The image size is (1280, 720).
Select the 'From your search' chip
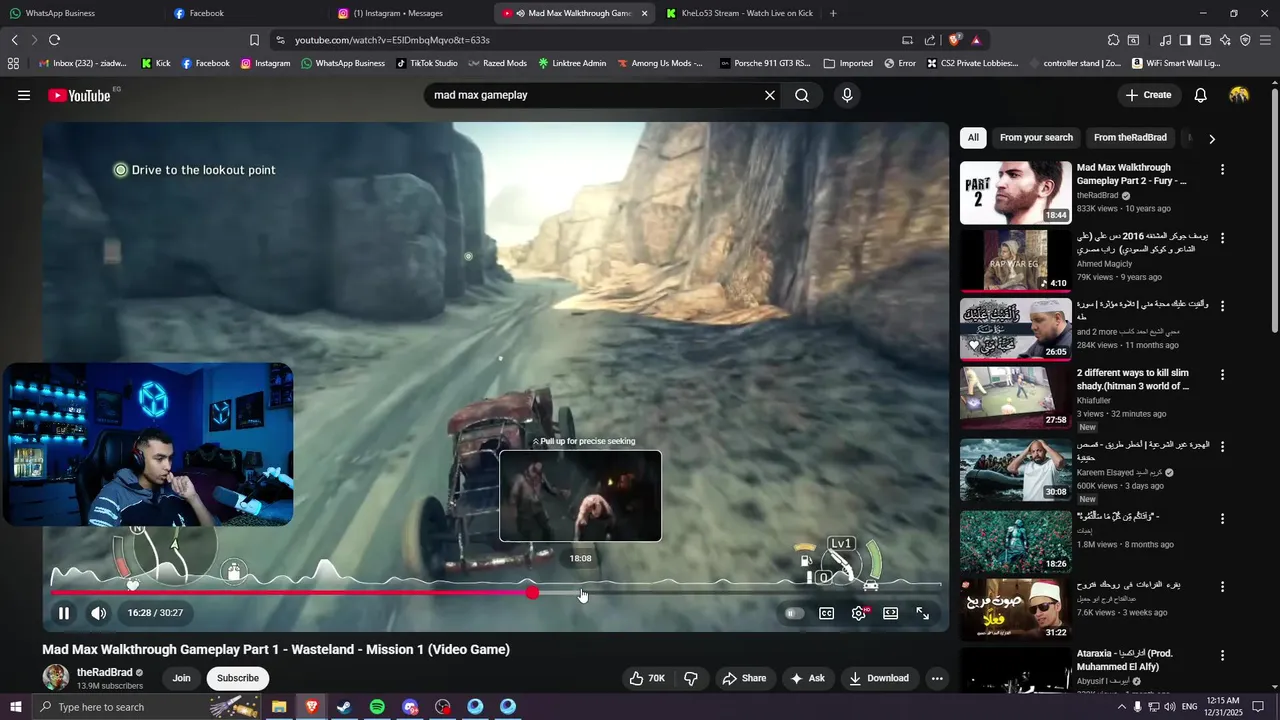pos(1036,138)
